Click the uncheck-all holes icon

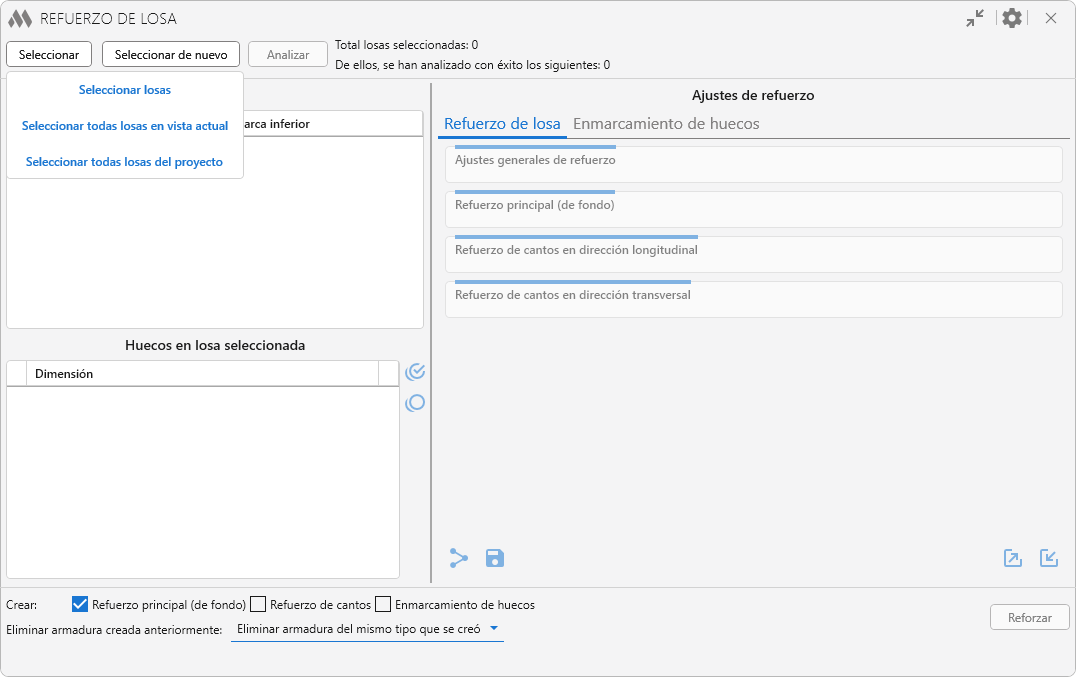click(415, 403)
